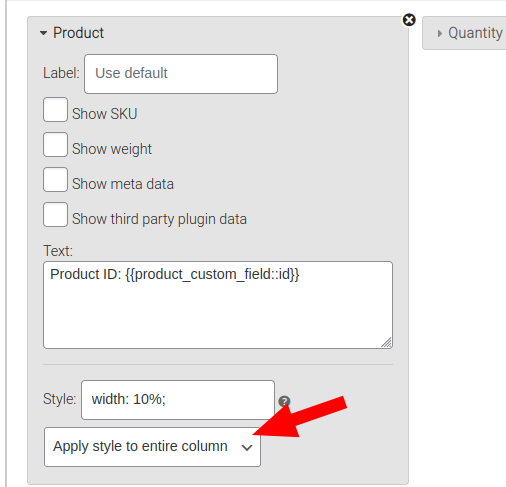Open the Apply style to entire column dropdown

(152, 447)
